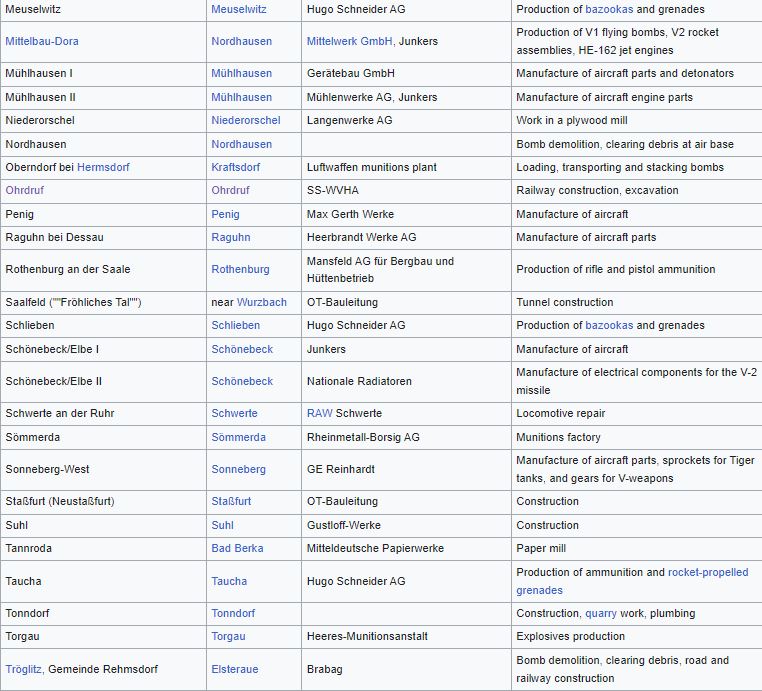Follow the rocket-propelled grenades link

coord(708,572)
